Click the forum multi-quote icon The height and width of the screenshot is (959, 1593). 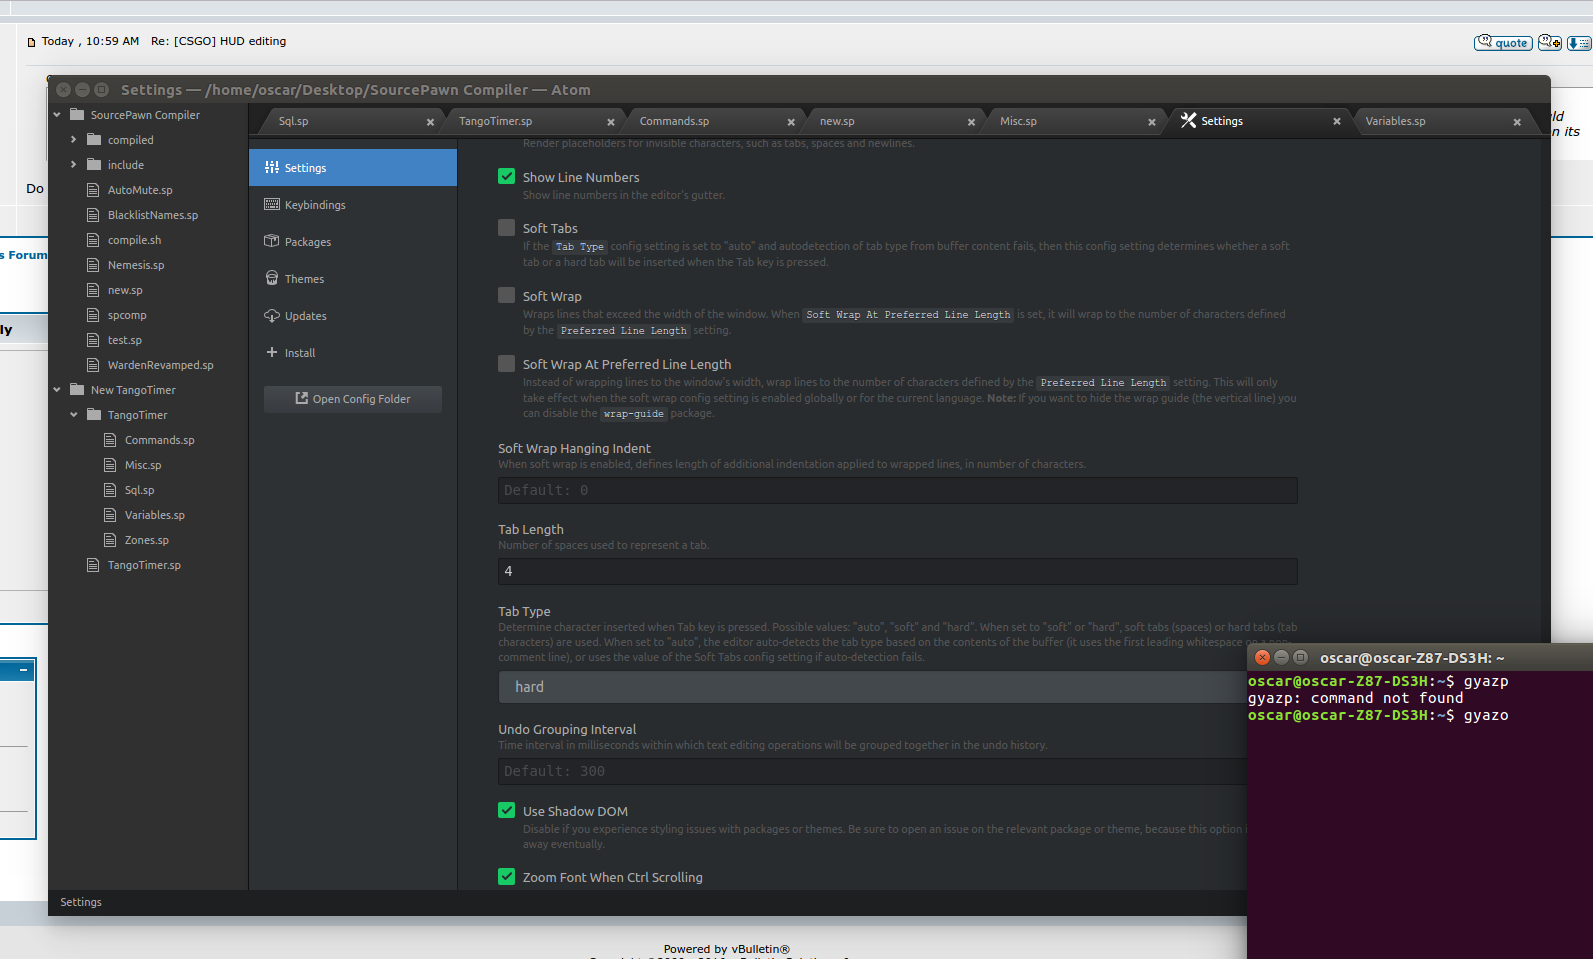pyautogui.click(x=1550, y=42)
